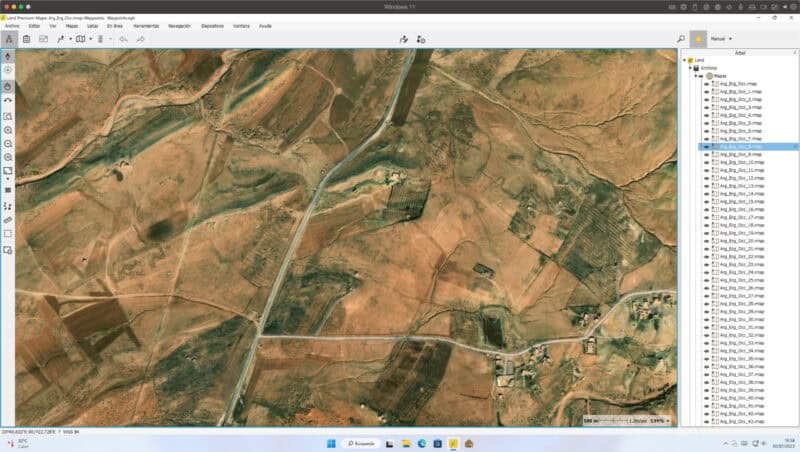Click the device icon in top toolbar
800x452 pixels.
101,39
